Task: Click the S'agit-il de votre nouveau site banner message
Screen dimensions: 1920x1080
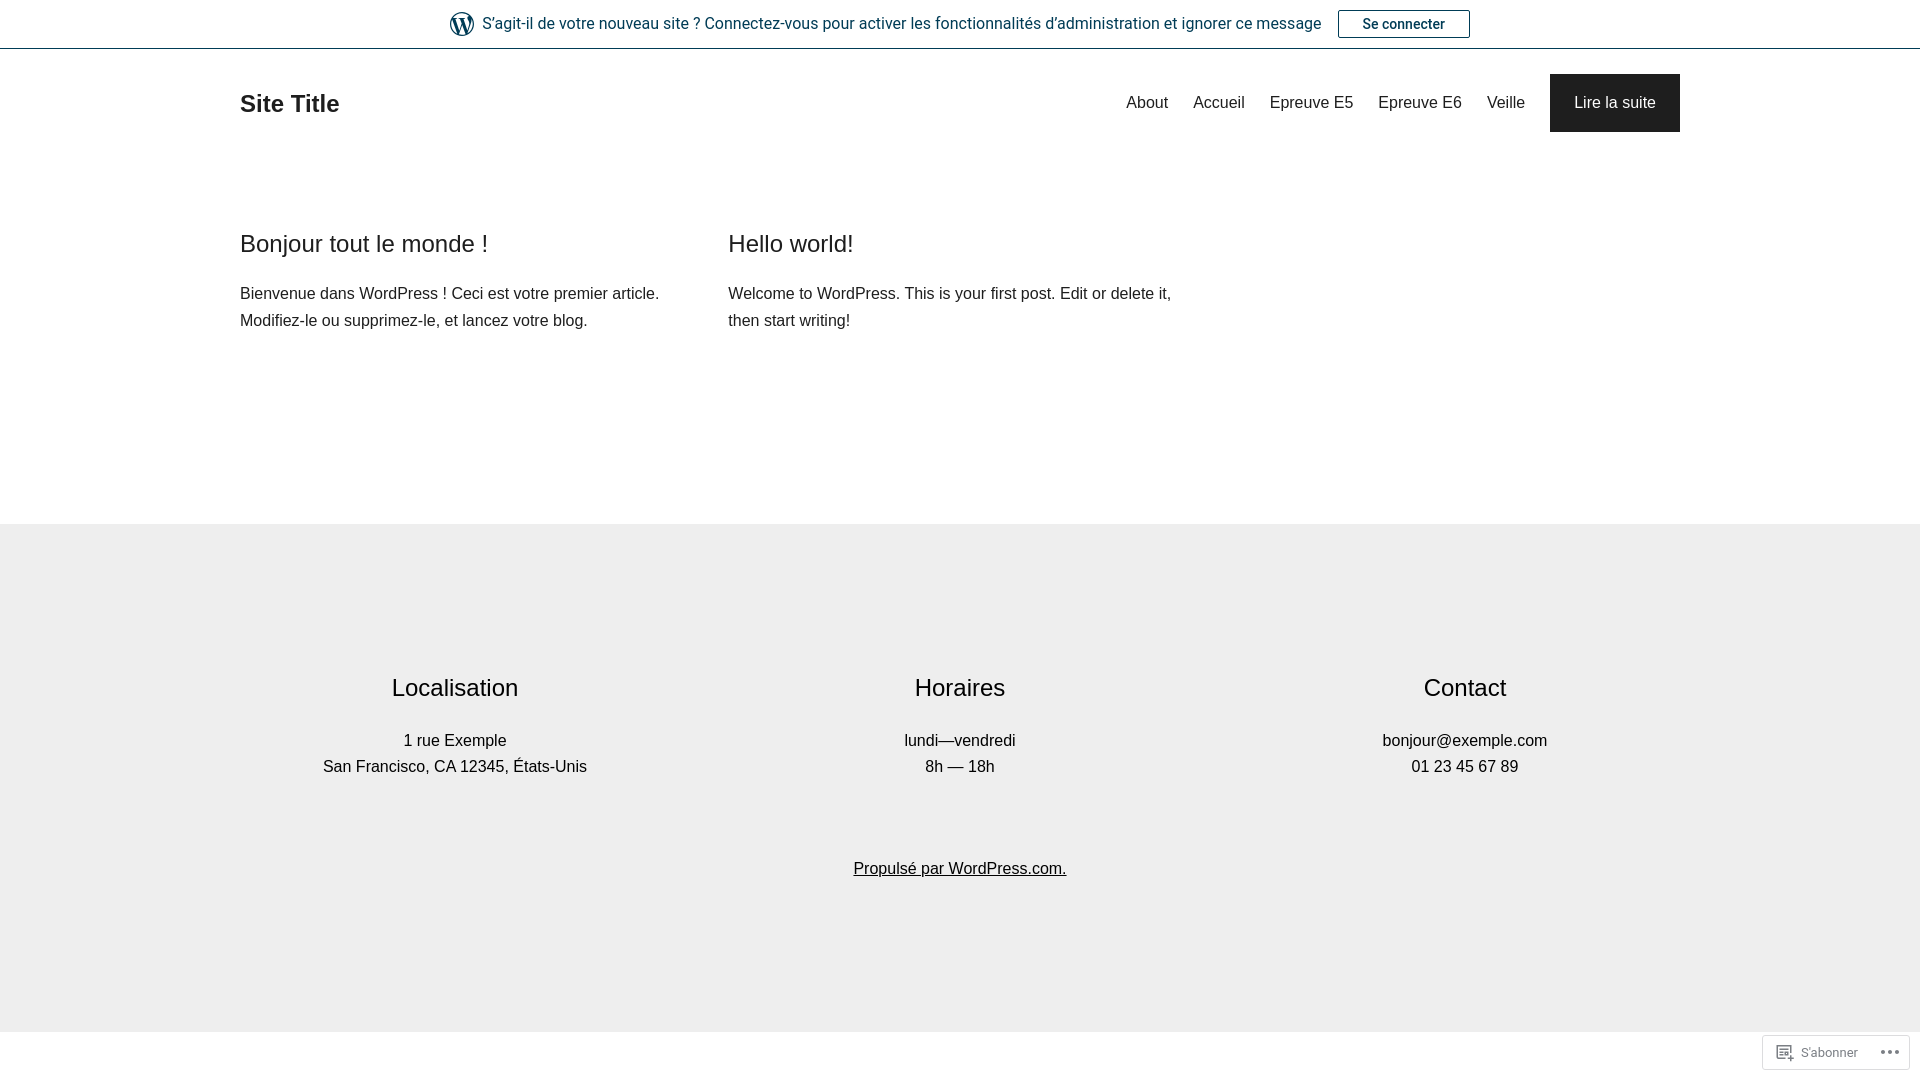Action: [901, 24]
